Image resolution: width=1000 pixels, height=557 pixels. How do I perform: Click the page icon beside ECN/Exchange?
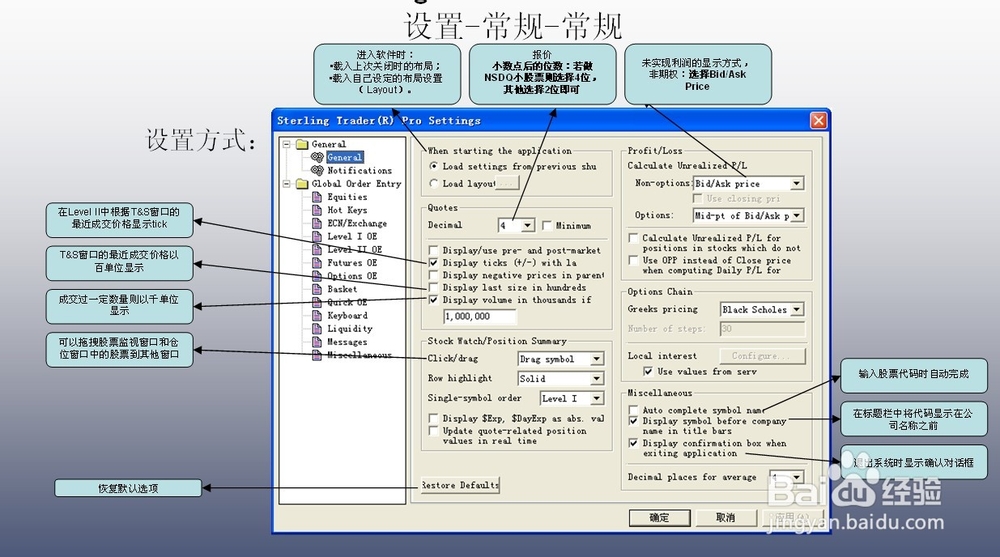click(316, 223)
